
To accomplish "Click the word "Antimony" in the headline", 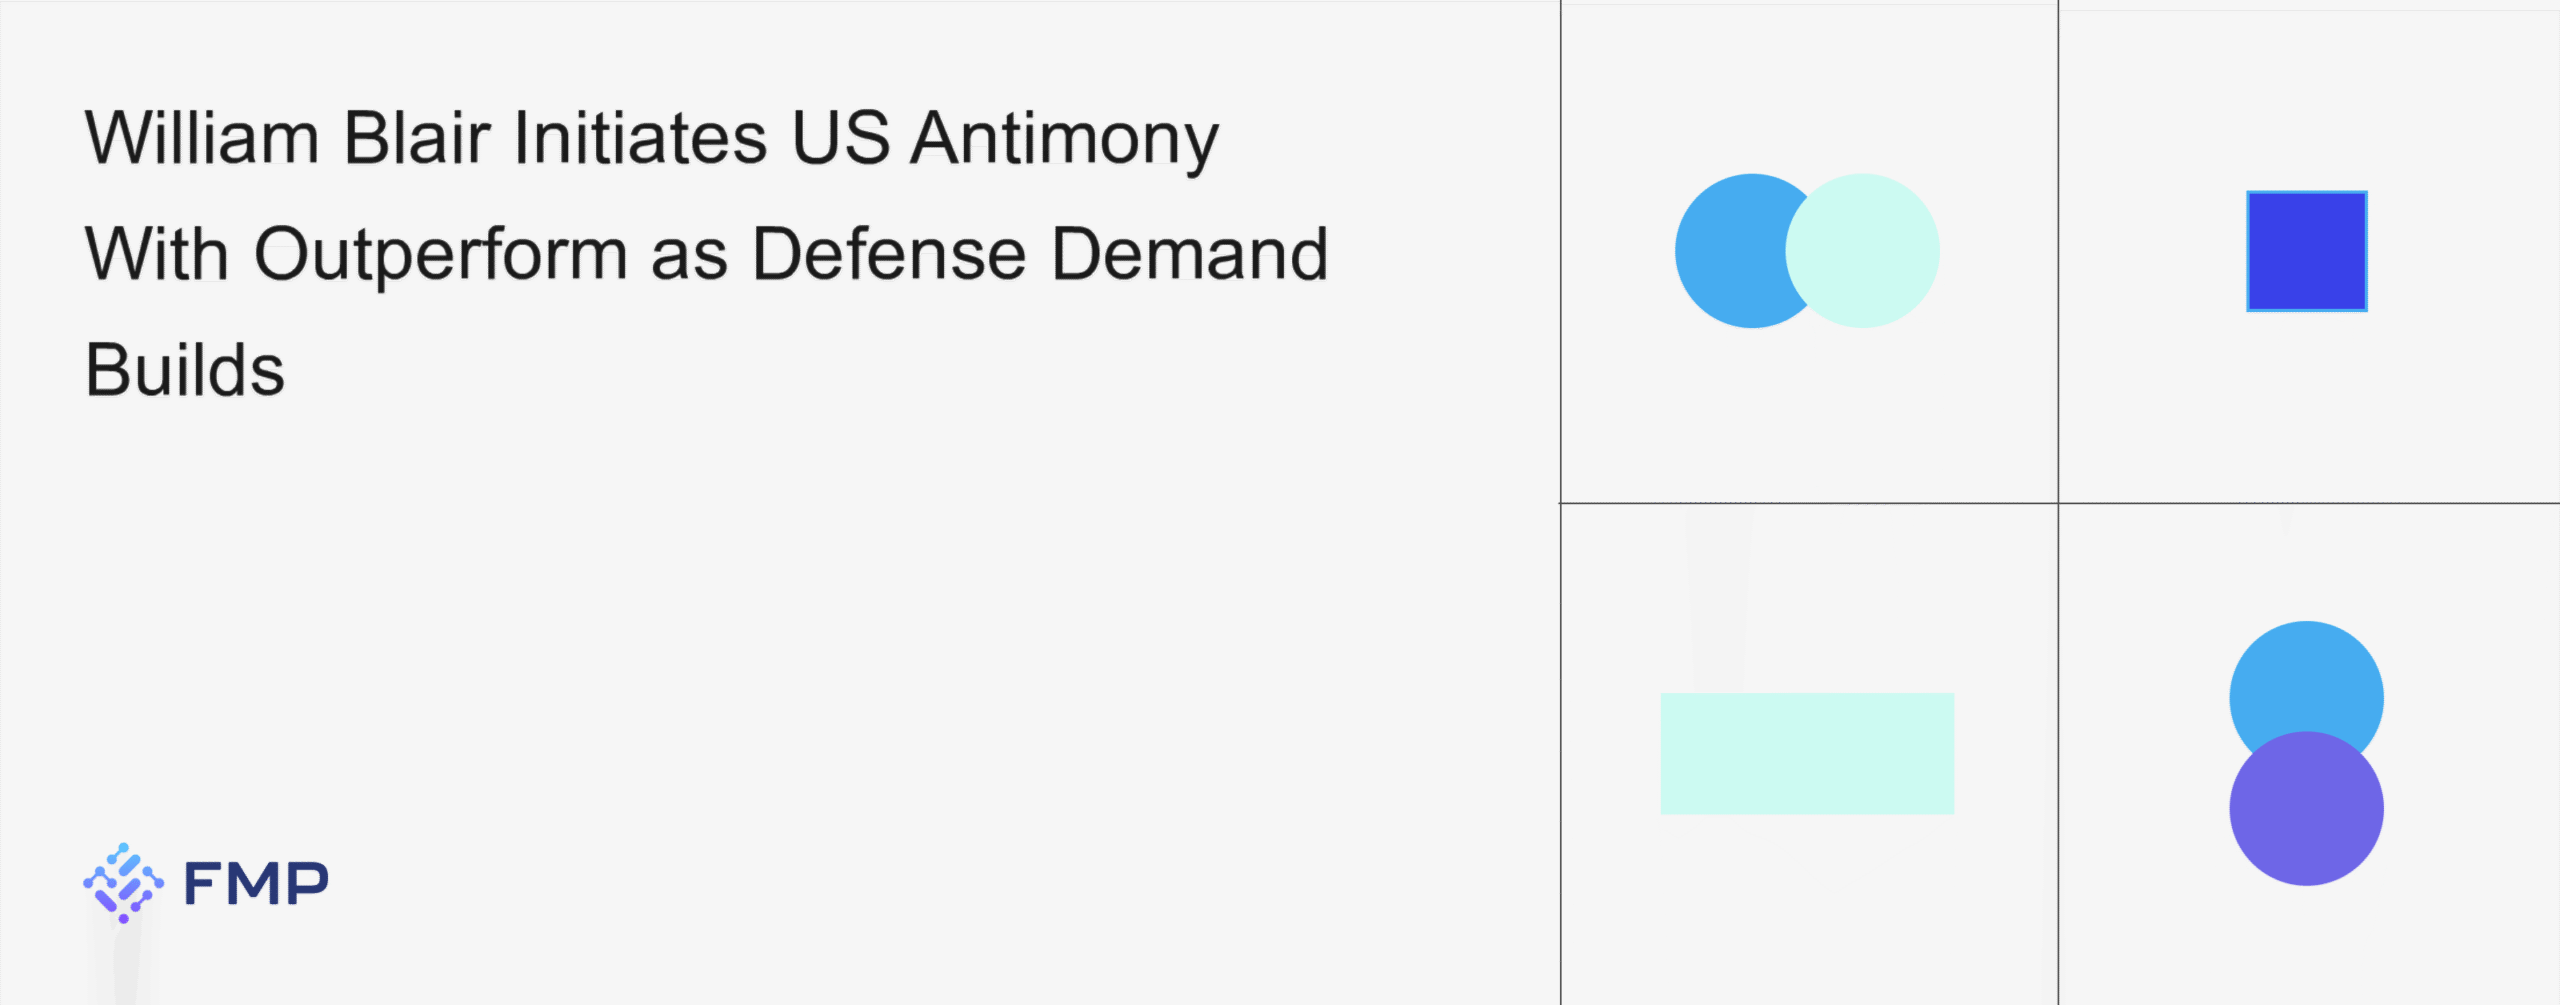I will coord(1065,140).
